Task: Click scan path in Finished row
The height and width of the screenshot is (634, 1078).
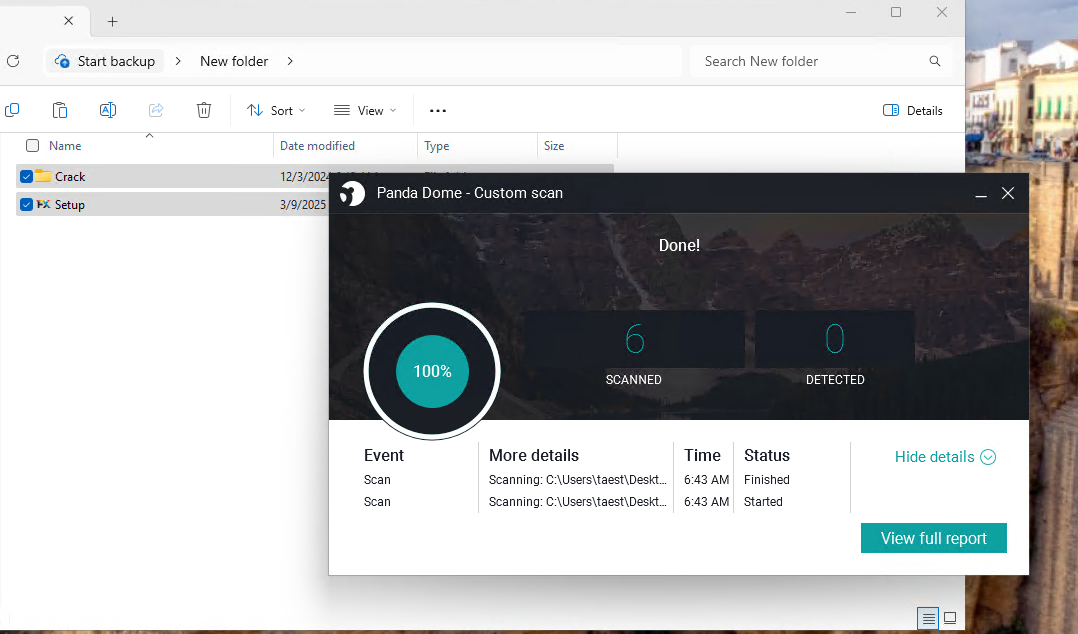Action: (x=578, y=480)
